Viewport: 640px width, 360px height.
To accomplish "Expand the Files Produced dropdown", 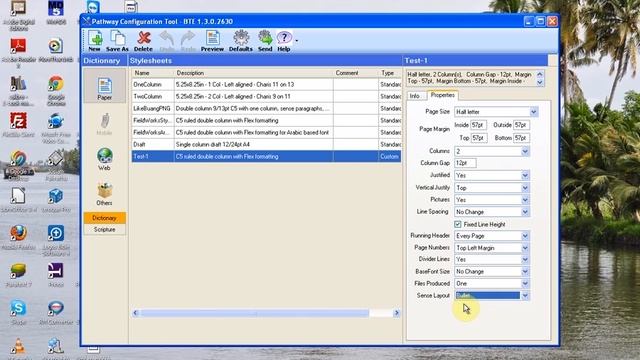I will [525, 283].
